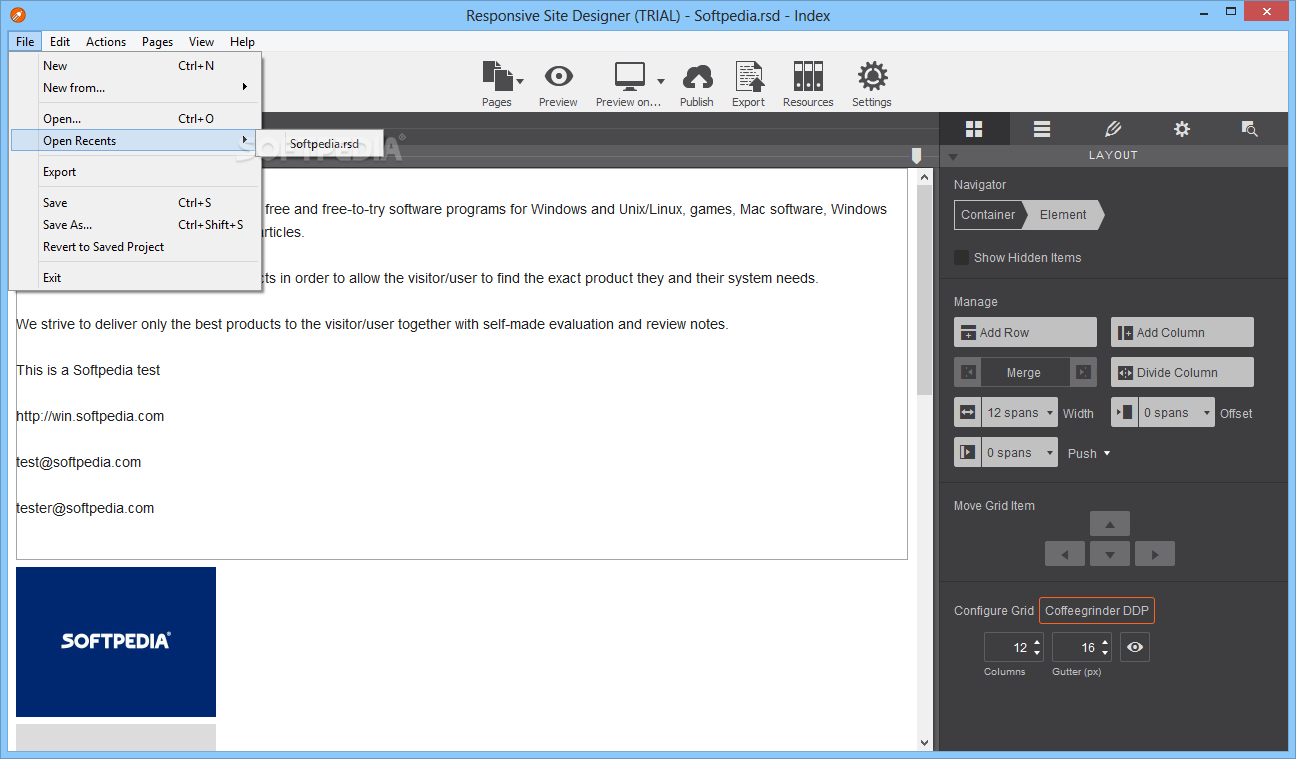Click the Preview eye icon

(x=558, y=77)
